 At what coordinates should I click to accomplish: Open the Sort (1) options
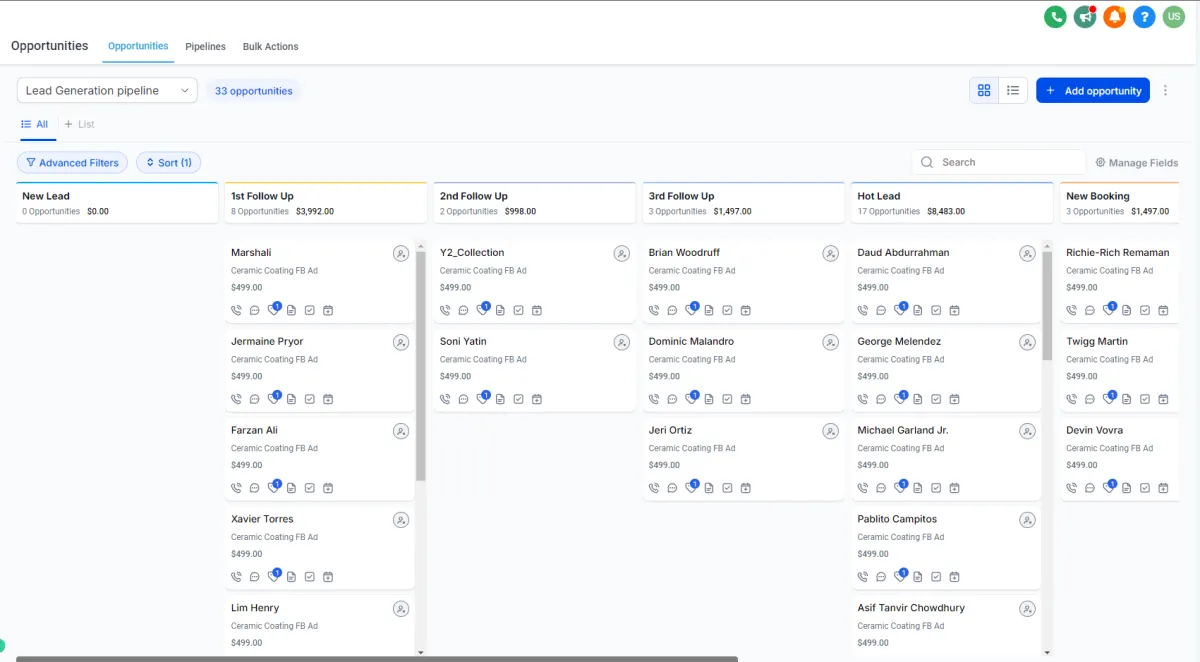[x=168, y=163]
